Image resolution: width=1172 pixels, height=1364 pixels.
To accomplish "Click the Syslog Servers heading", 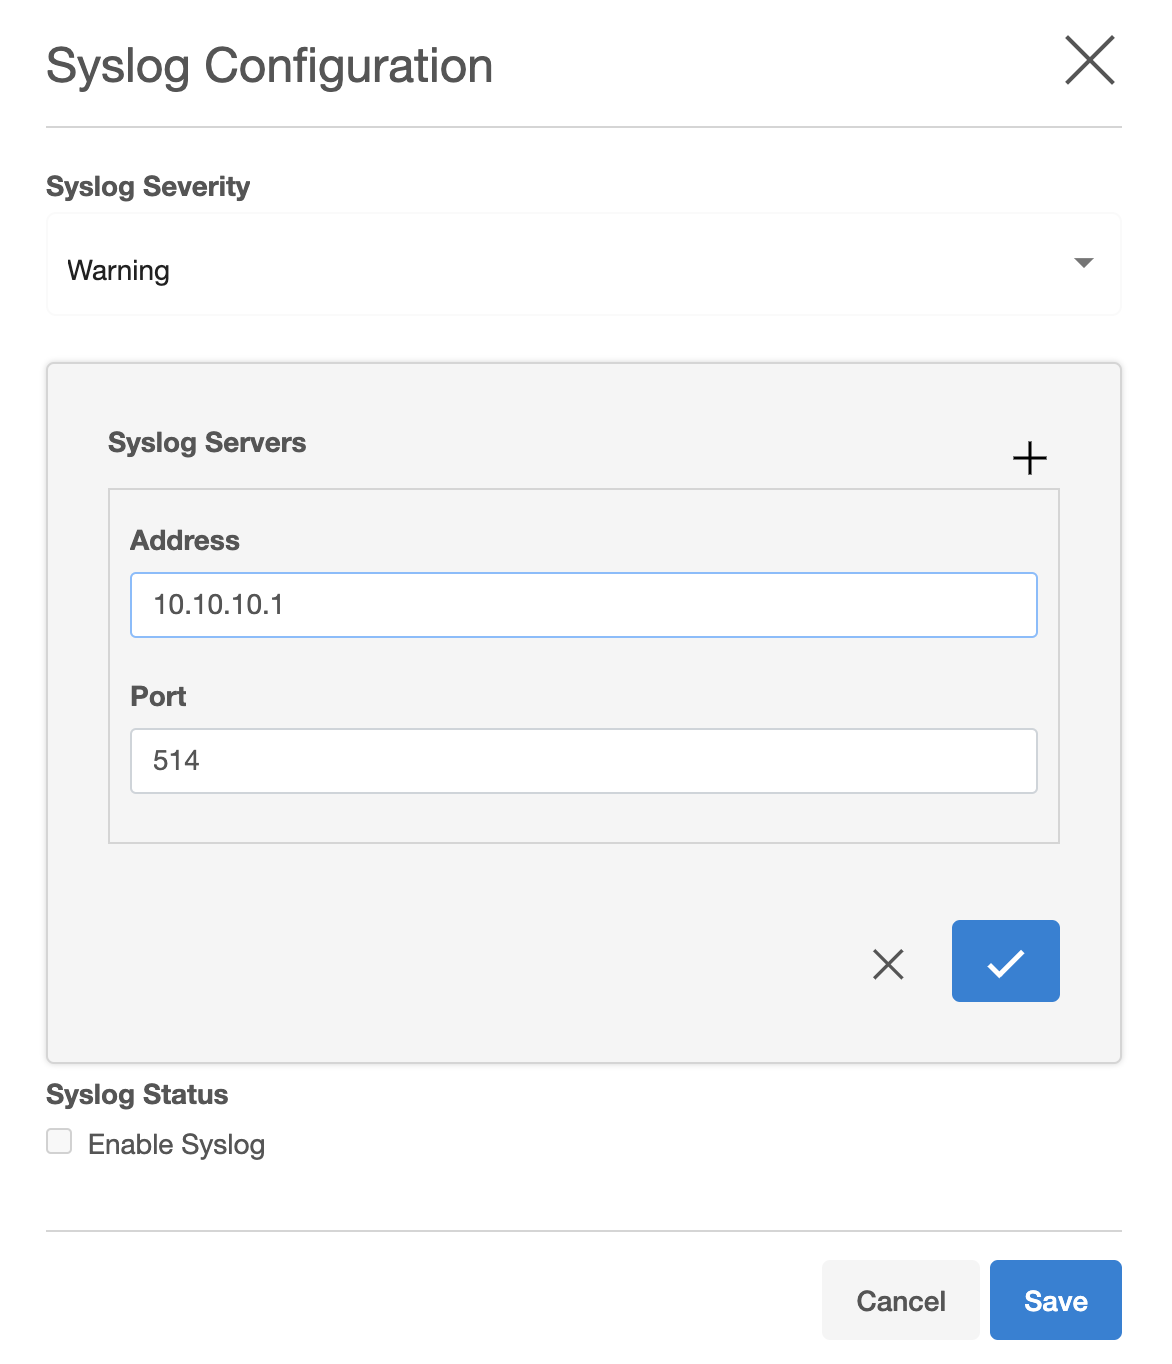I will 207,443.
